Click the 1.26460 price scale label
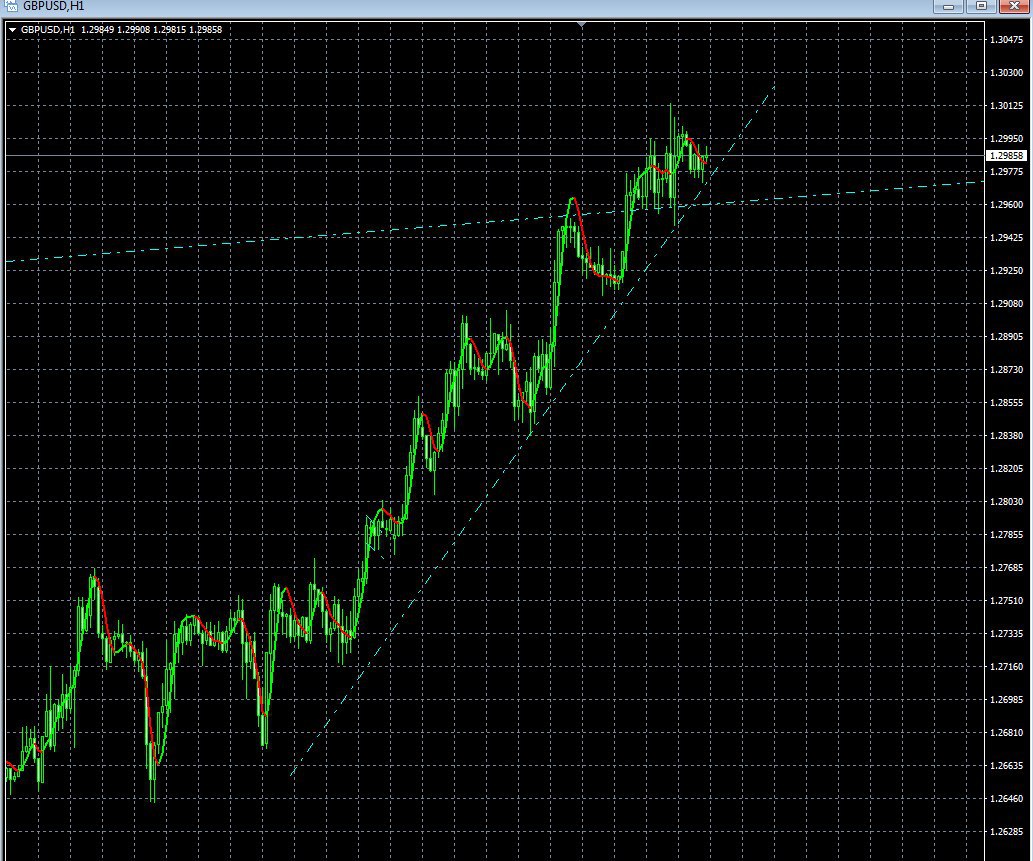The width and height of the screenshot is (1033, 861). [x=1006, y=798]
